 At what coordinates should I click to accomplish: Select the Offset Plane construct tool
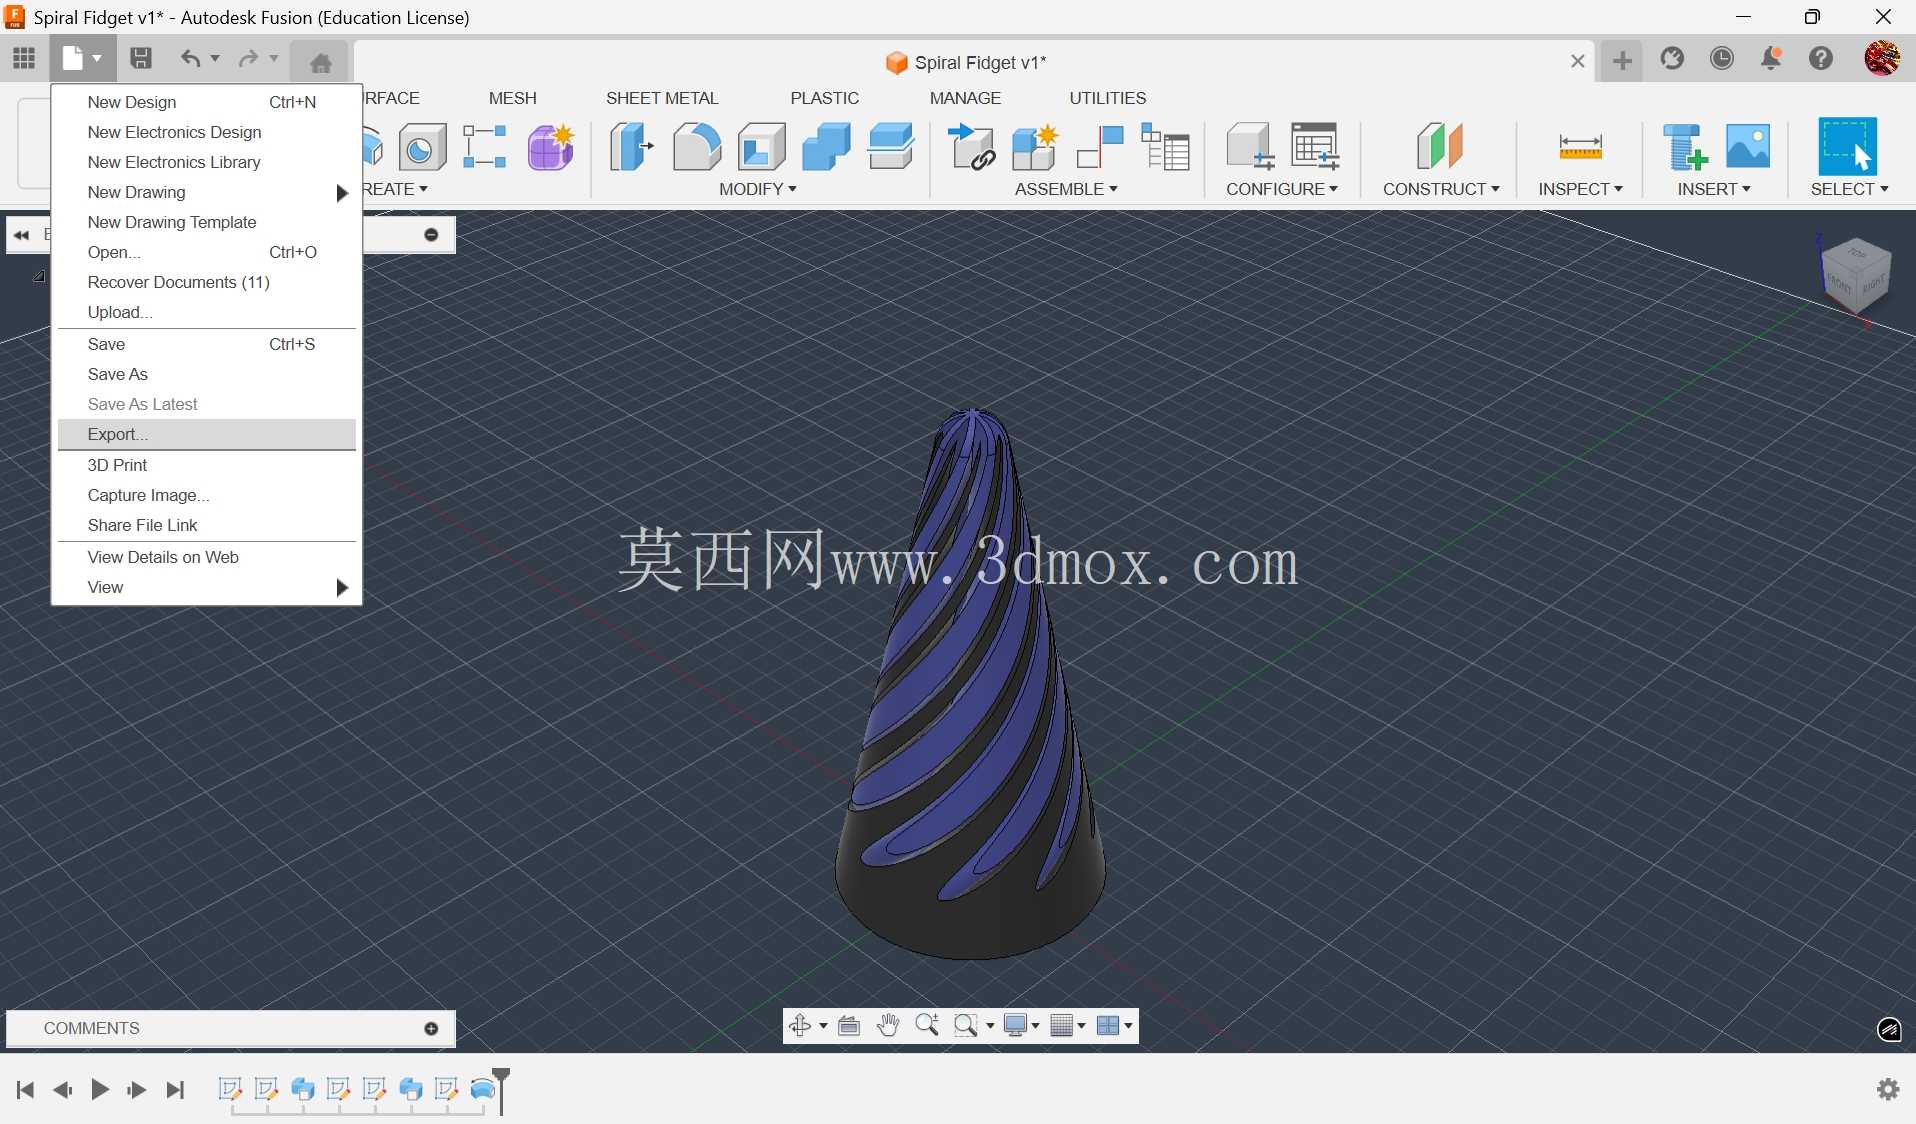click(1440, 147)
